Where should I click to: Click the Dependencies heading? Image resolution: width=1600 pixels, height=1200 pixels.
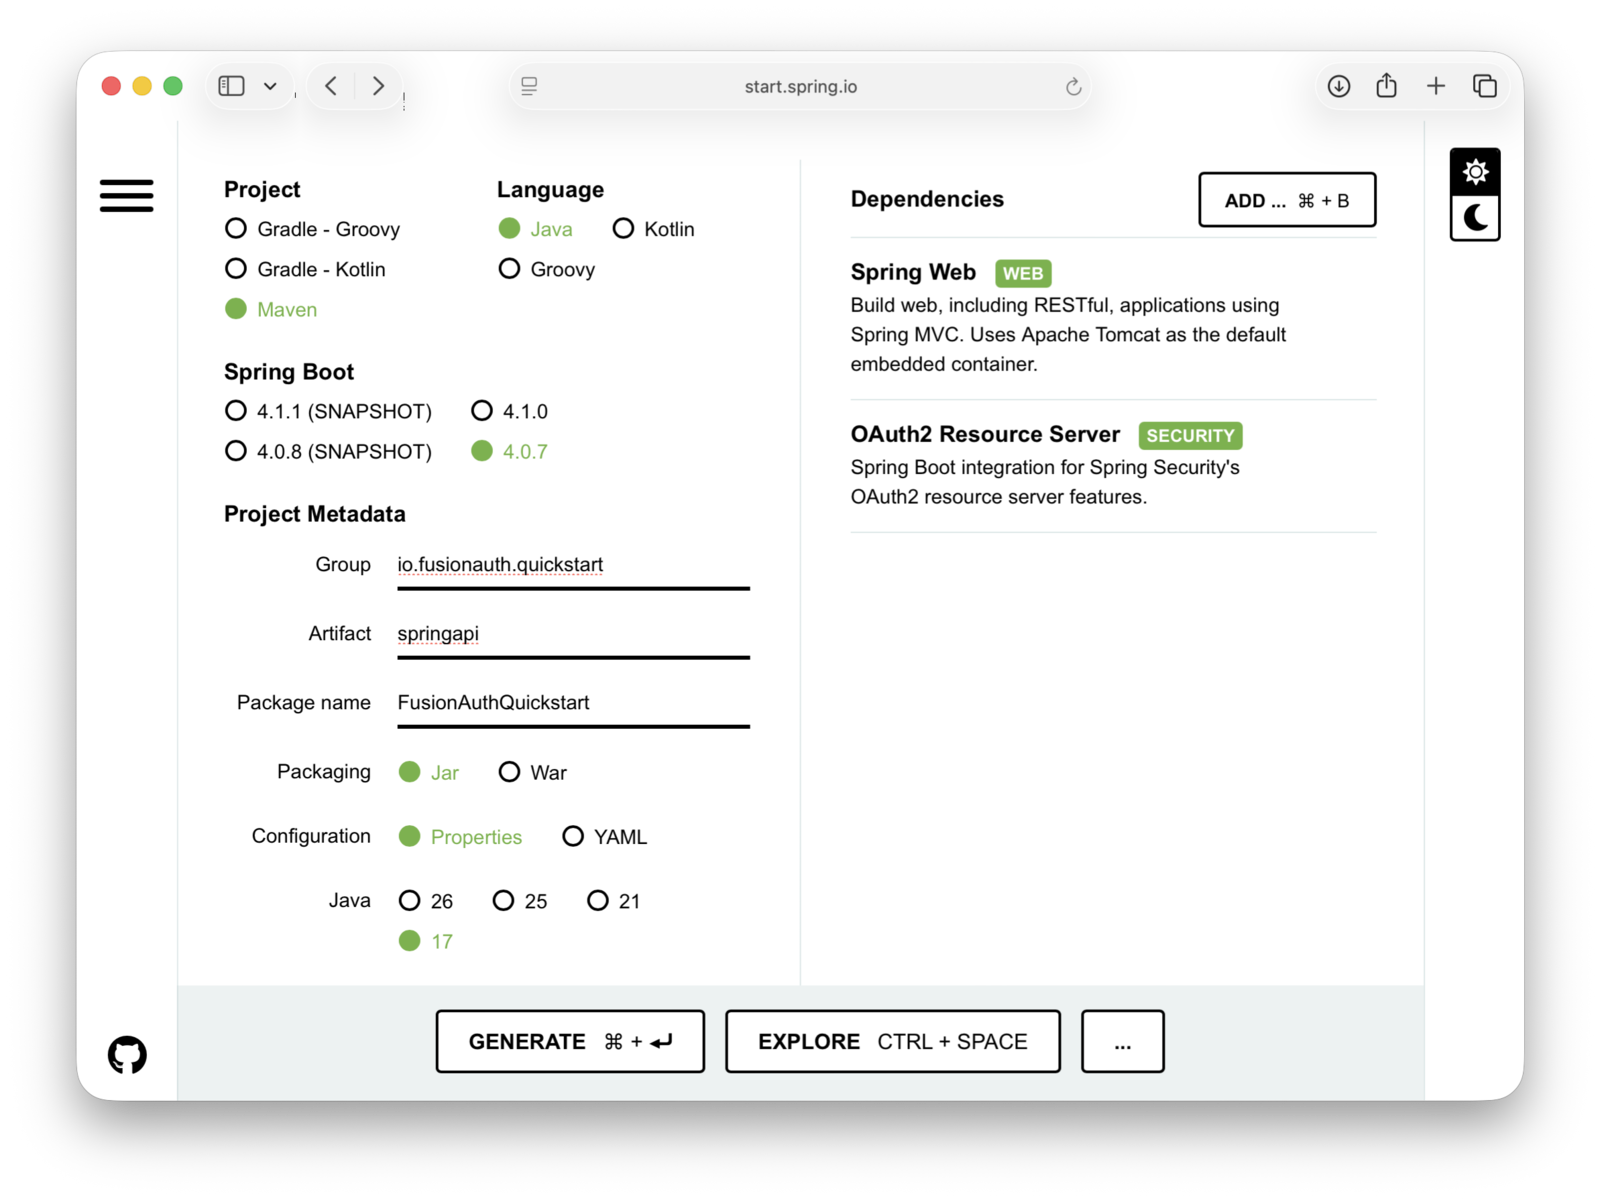(x=927, y=199)
